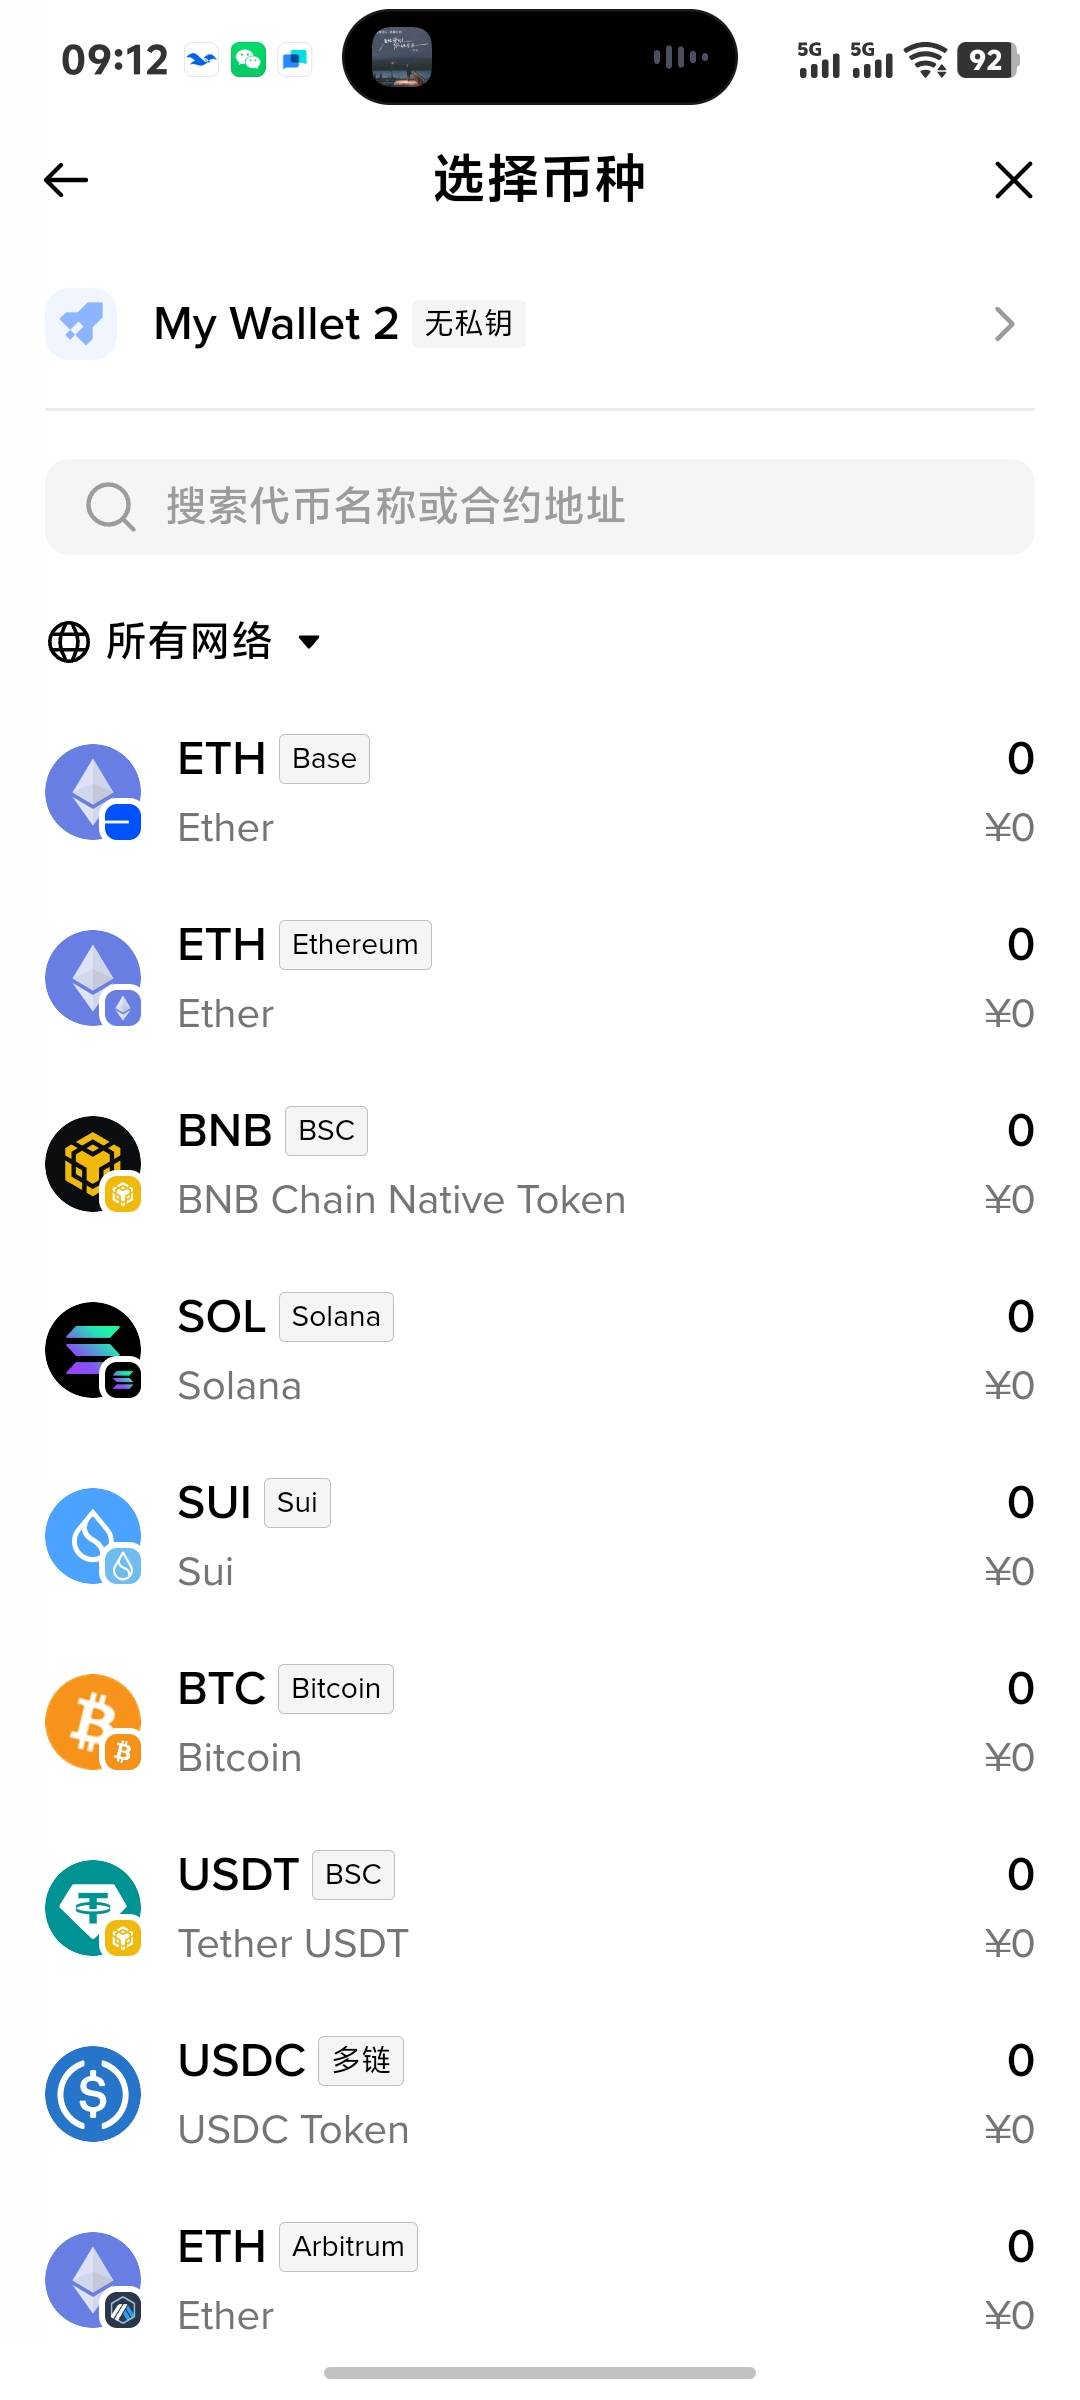This screenshot has height=2400, width=1080.
Task: Open My Wallet 2 chevron
Action: tap(1004, 324)
